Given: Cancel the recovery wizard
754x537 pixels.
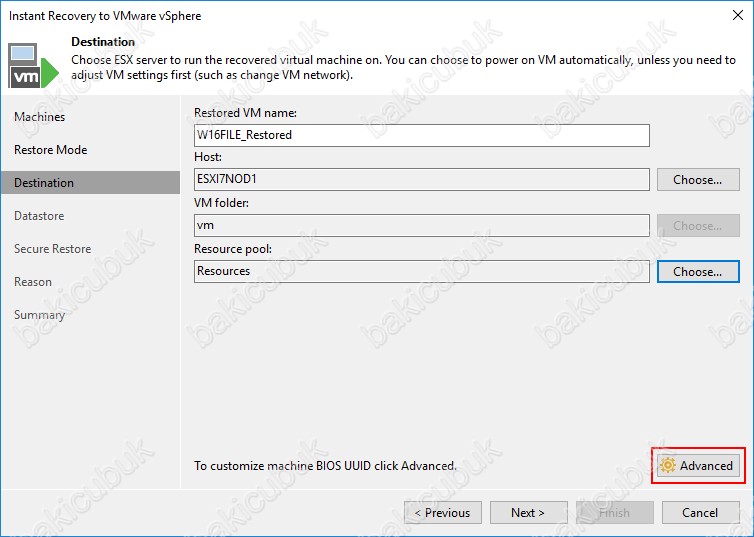Looking at the screenshot, I should pyautogui.click(x=701, y=512).
